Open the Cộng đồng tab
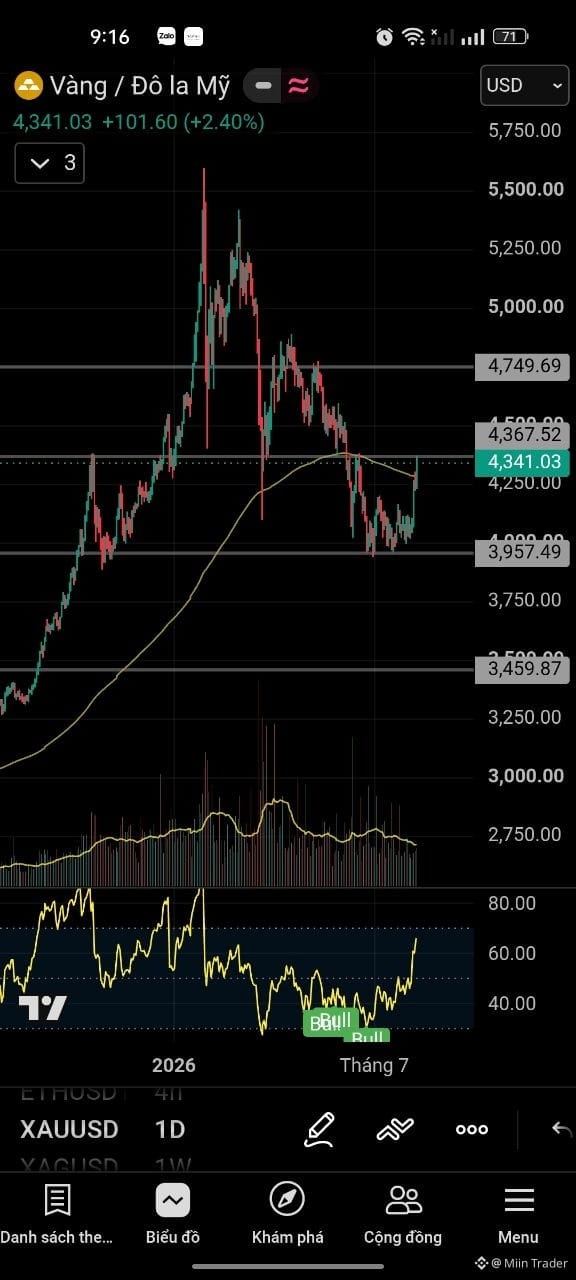576x1280 pixels. coord(403,1214)
